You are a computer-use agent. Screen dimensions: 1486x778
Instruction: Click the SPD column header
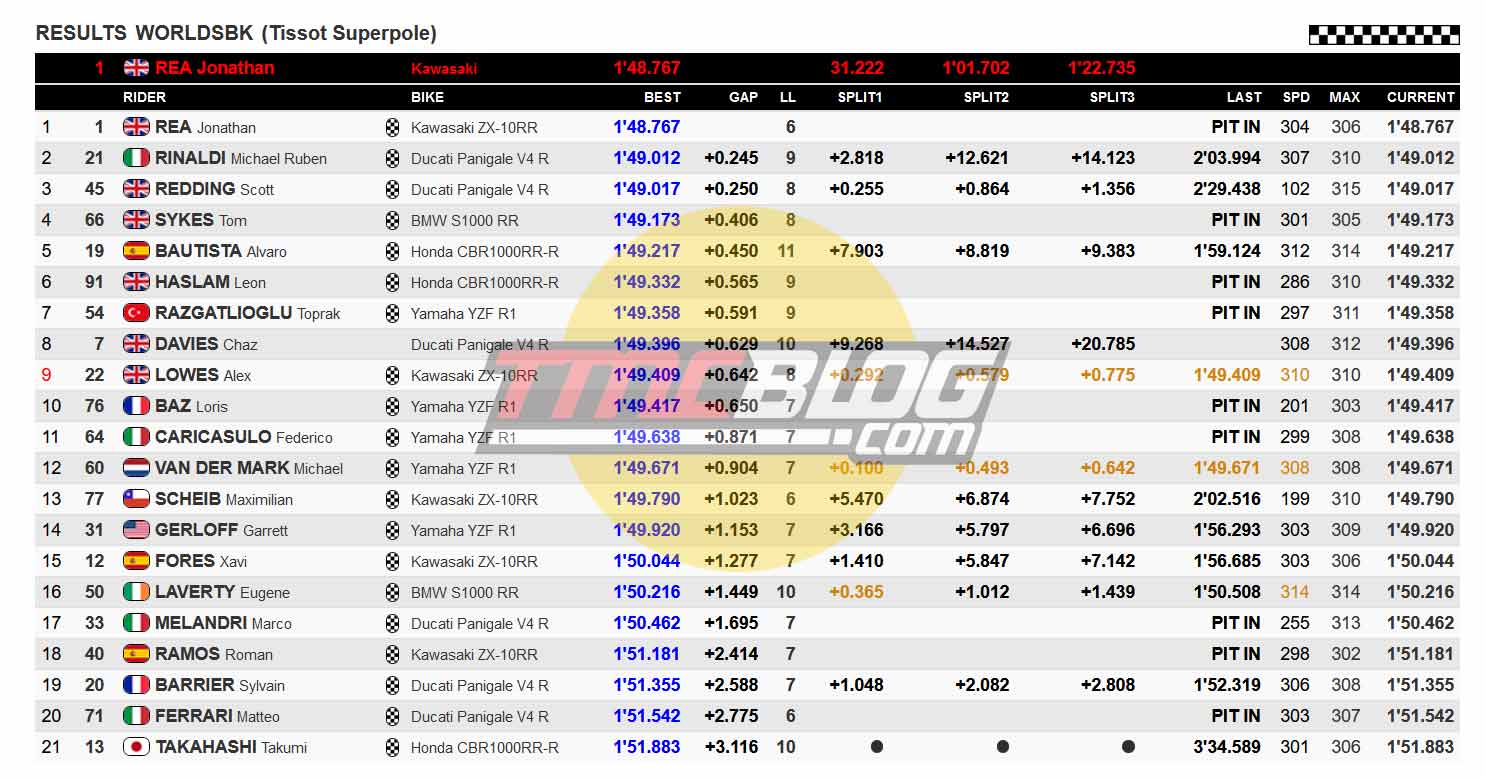tap(1296, 97)
